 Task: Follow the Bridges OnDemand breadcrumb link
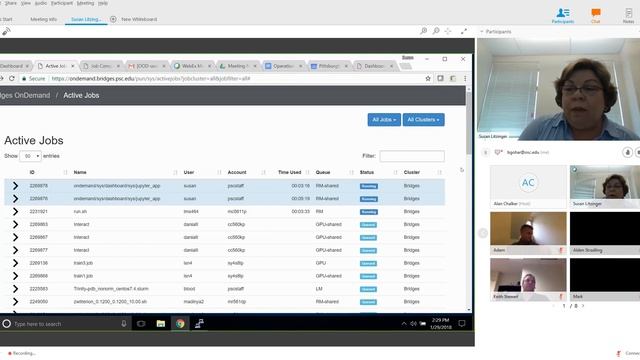click(25, 95)
